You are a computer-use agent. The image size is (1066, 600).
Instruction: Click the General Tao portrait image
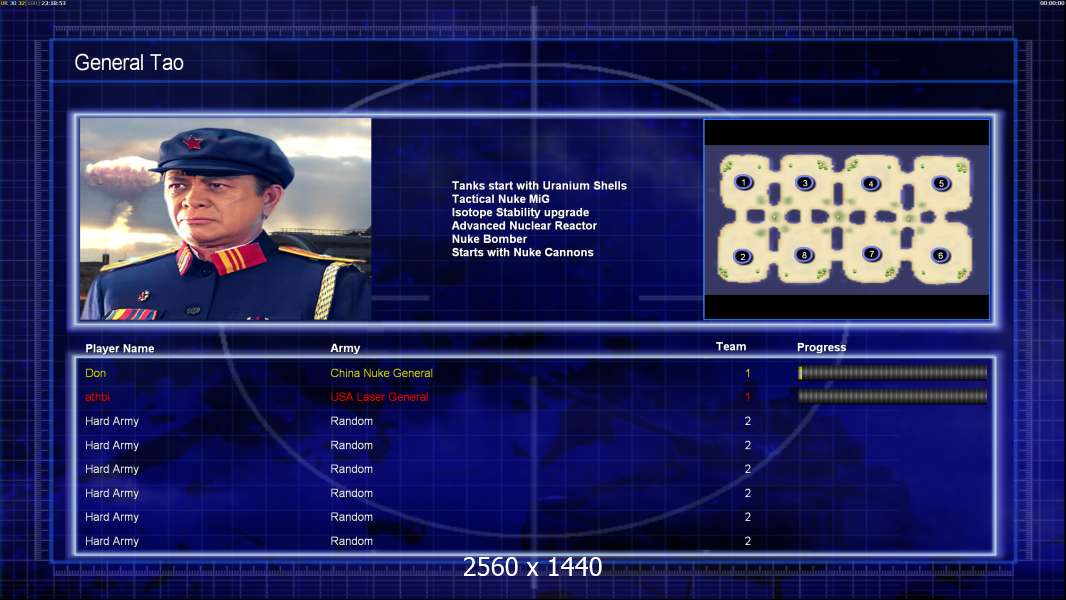[x=226, y=219]
